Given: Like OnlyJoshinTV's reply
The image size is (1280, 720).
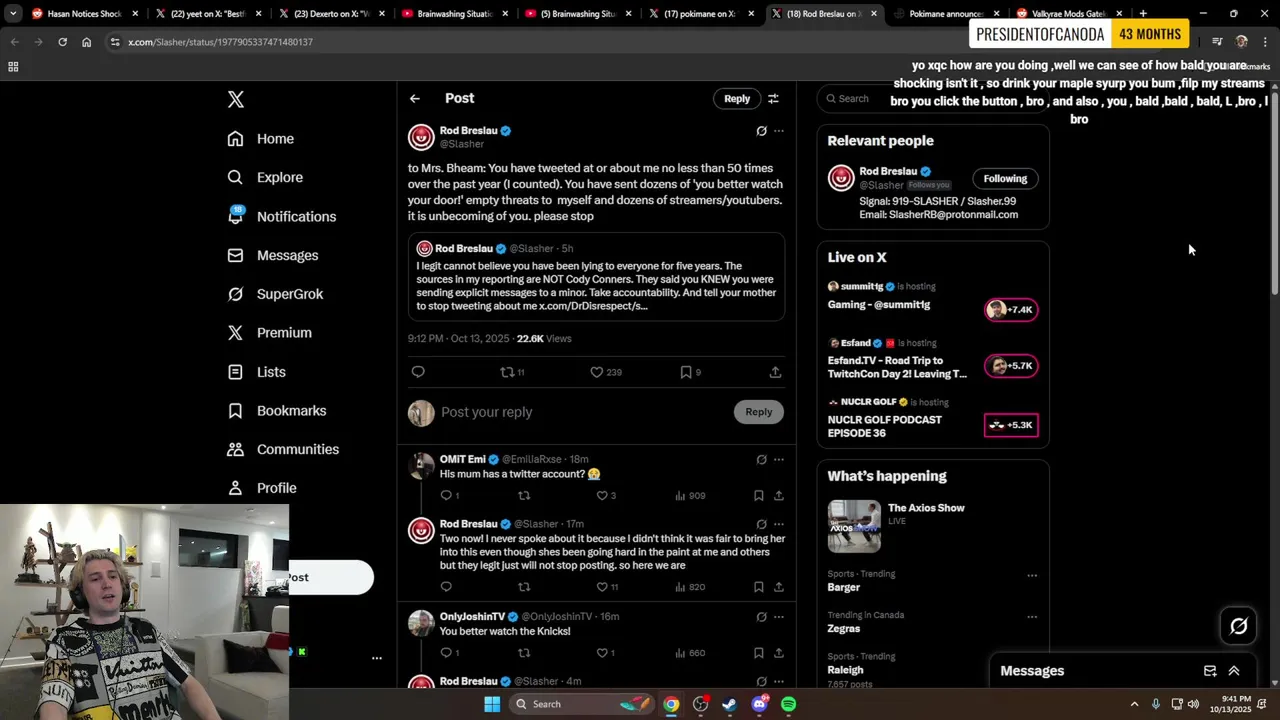Looking at the screenshot, I should (x=606, y=653).
